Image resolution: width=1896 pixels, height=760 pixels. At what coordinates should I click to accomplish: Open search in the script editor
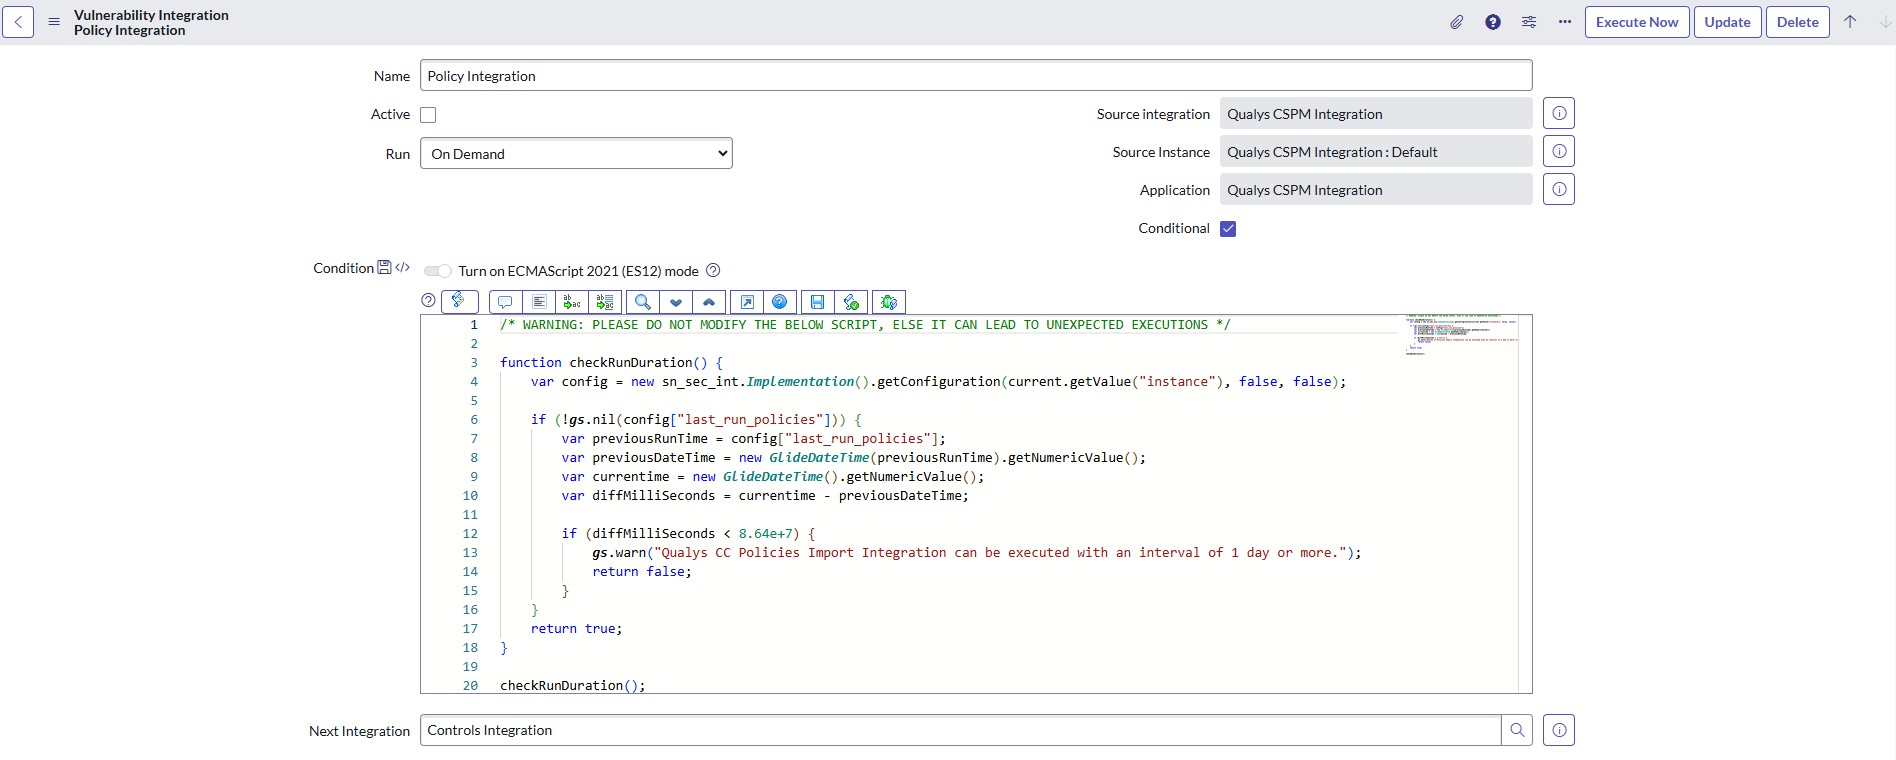[x=643, y=302]
